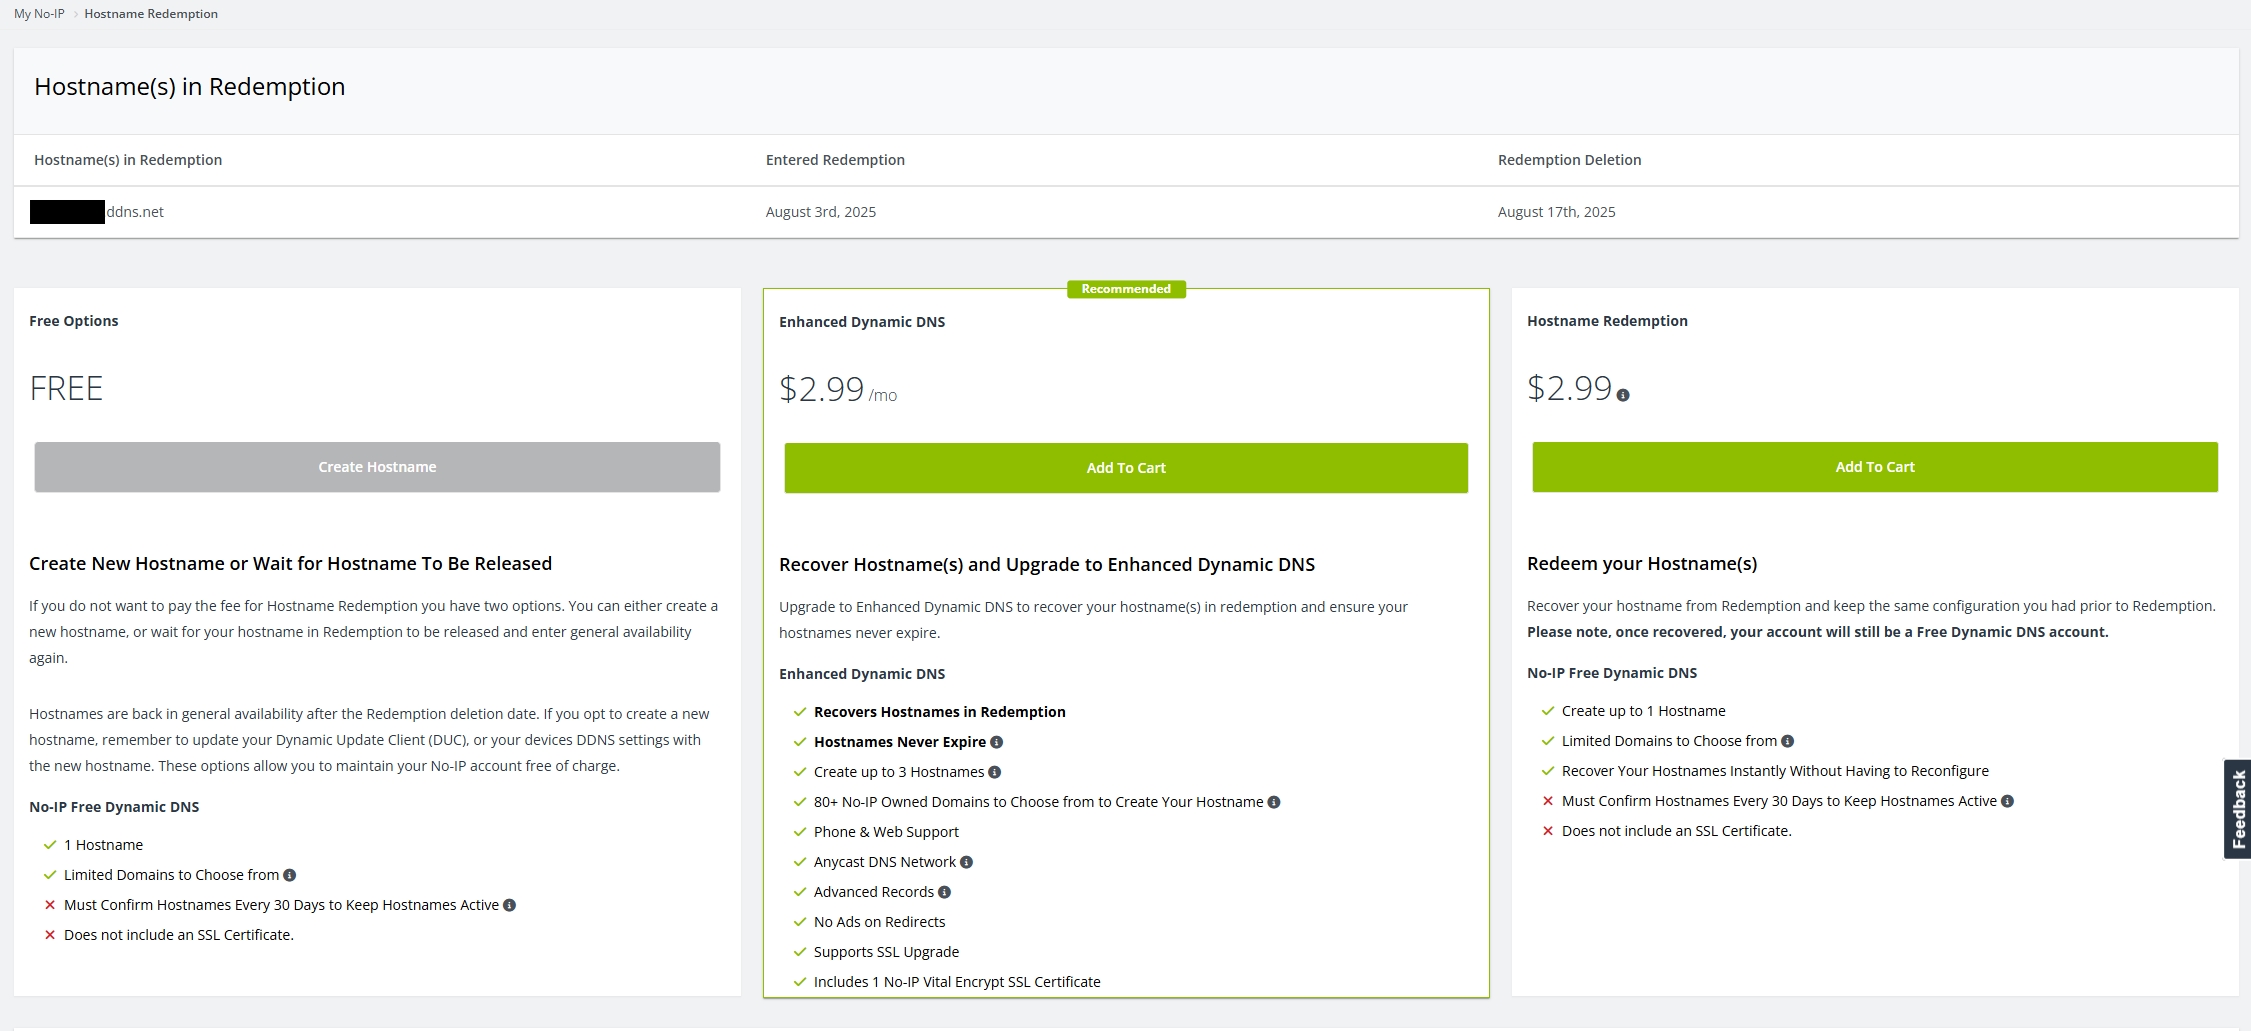
Task: Open the Feedback side tab
Action: 2238,809
